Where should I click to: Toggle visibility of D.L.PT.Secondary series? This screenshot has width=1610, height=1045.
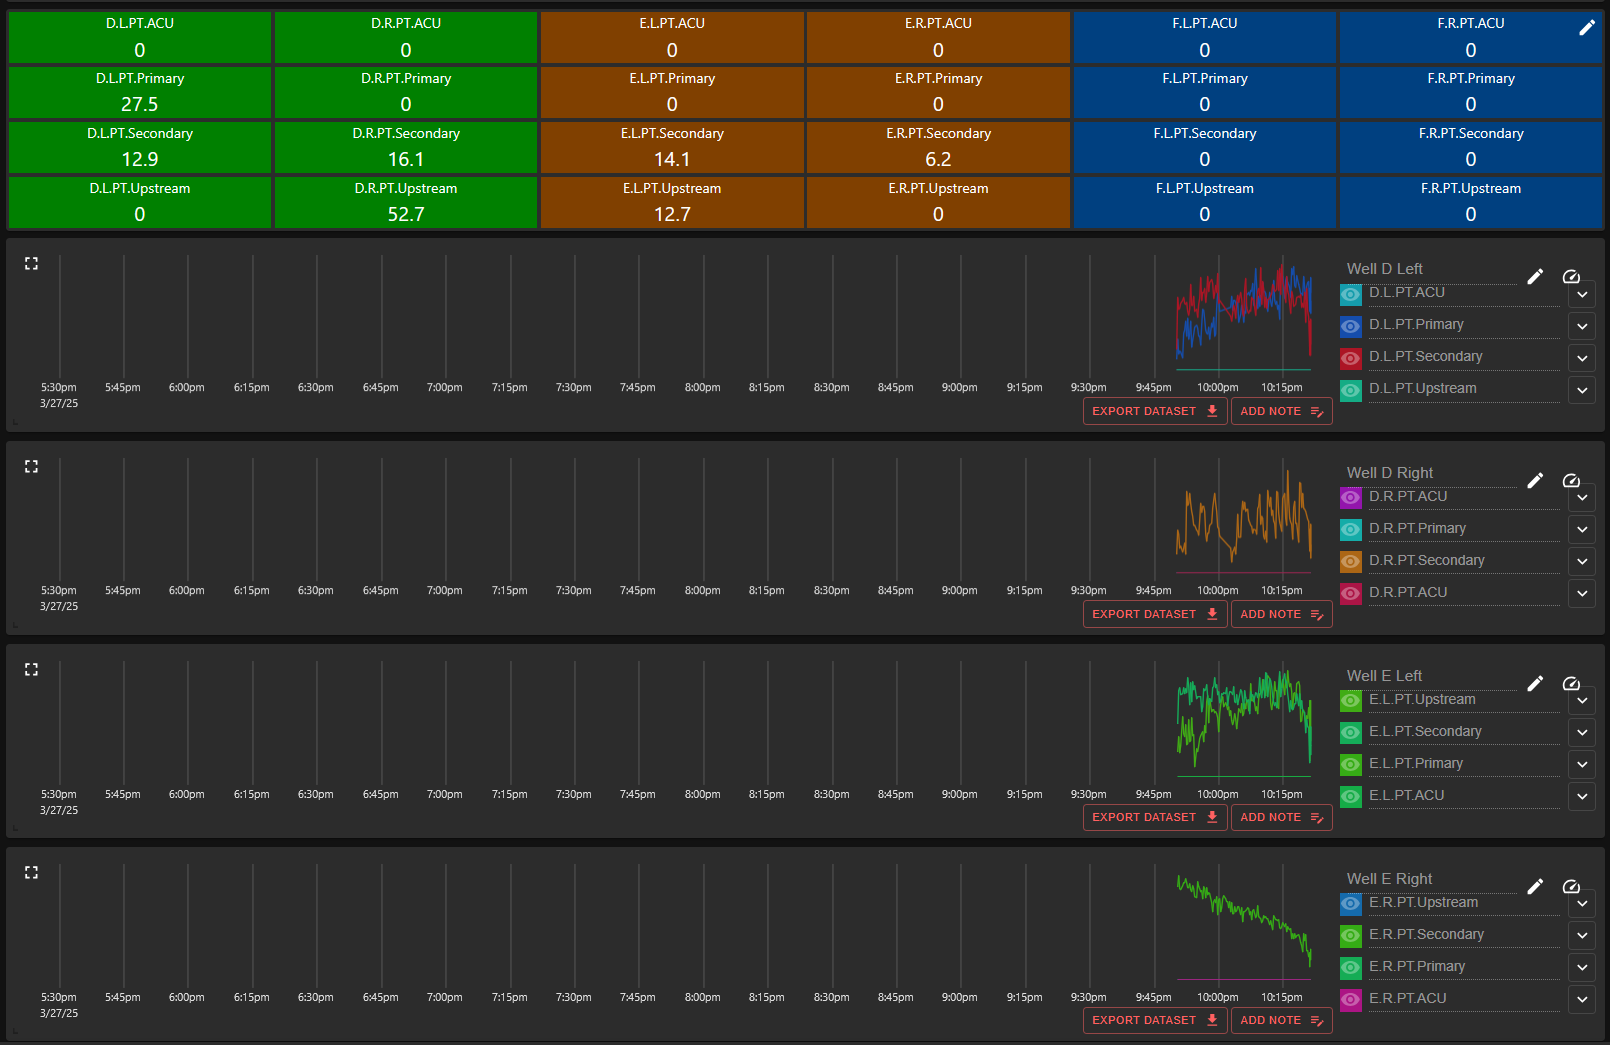1350,358
